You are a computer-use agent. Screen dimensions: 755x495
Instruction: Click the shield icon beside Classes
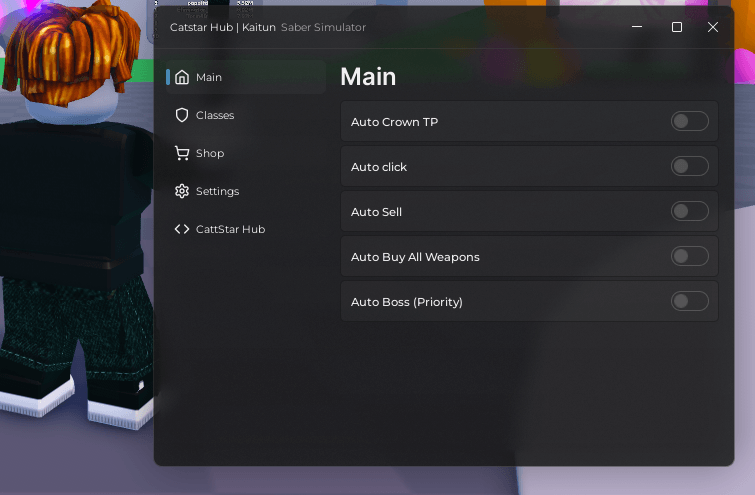coord(182,115)
